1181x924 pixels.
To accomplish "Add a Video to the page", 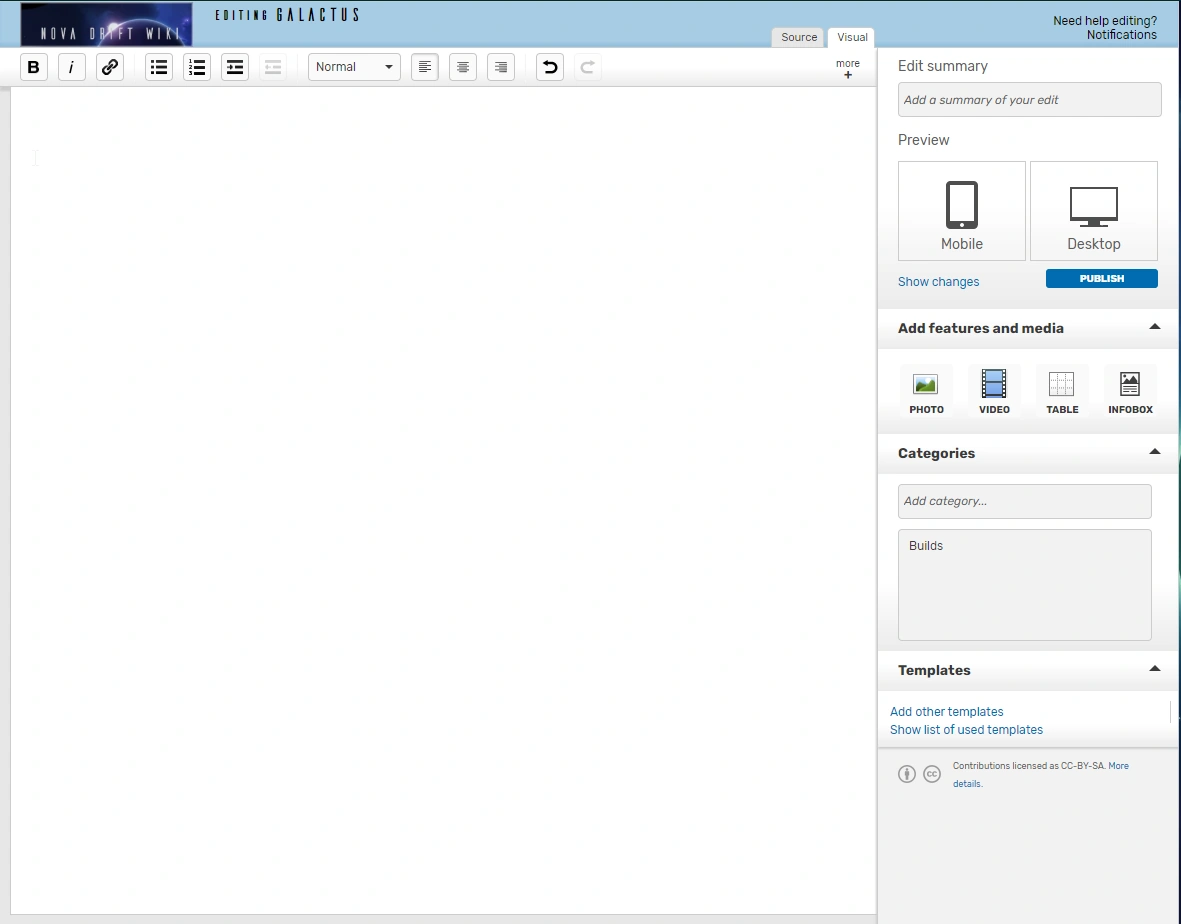I will pos(994,391).
